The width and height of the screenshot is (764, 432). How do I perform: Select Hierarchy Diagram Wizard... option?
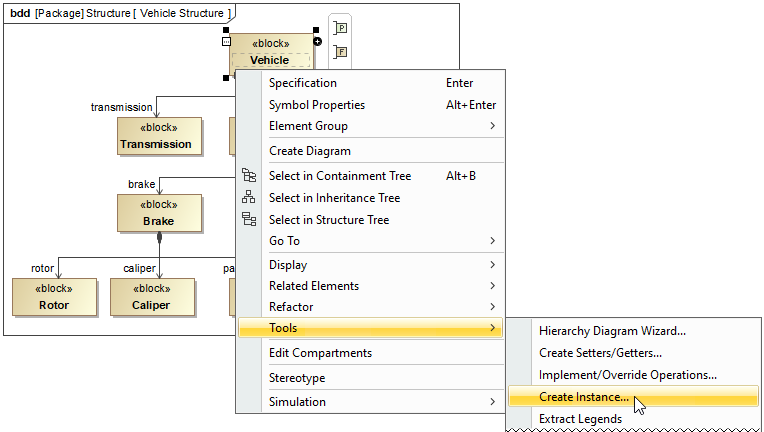[612, 331]
